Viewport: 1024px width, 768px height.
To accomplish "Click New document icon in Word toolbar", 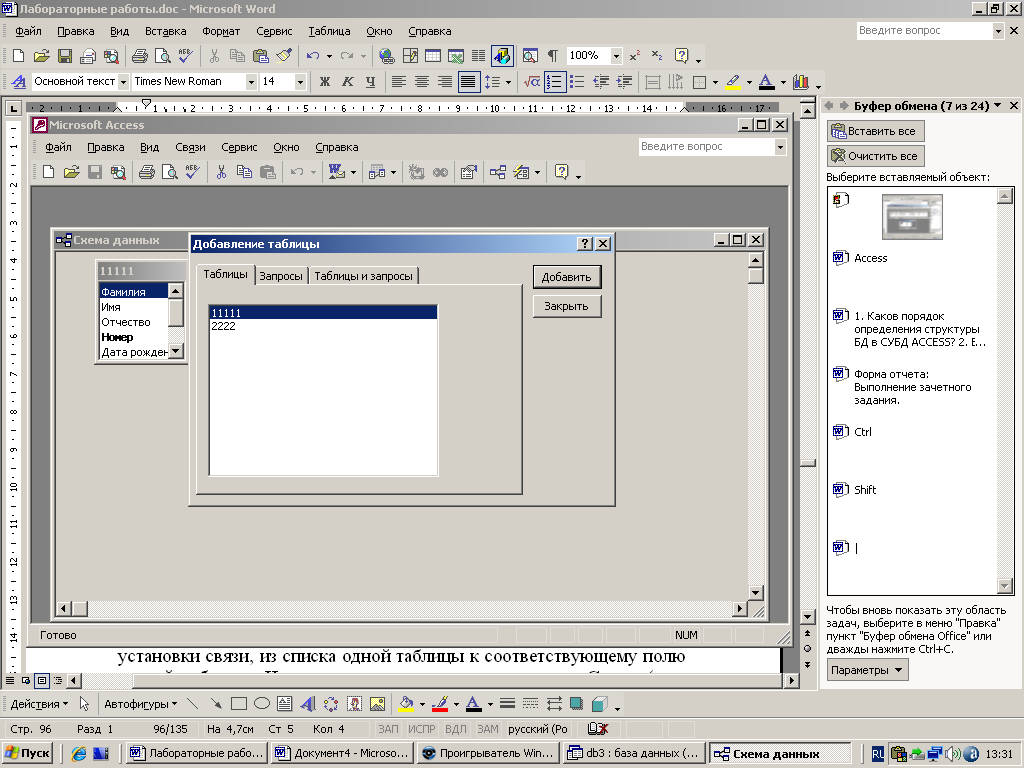I will tap(19, 56).
